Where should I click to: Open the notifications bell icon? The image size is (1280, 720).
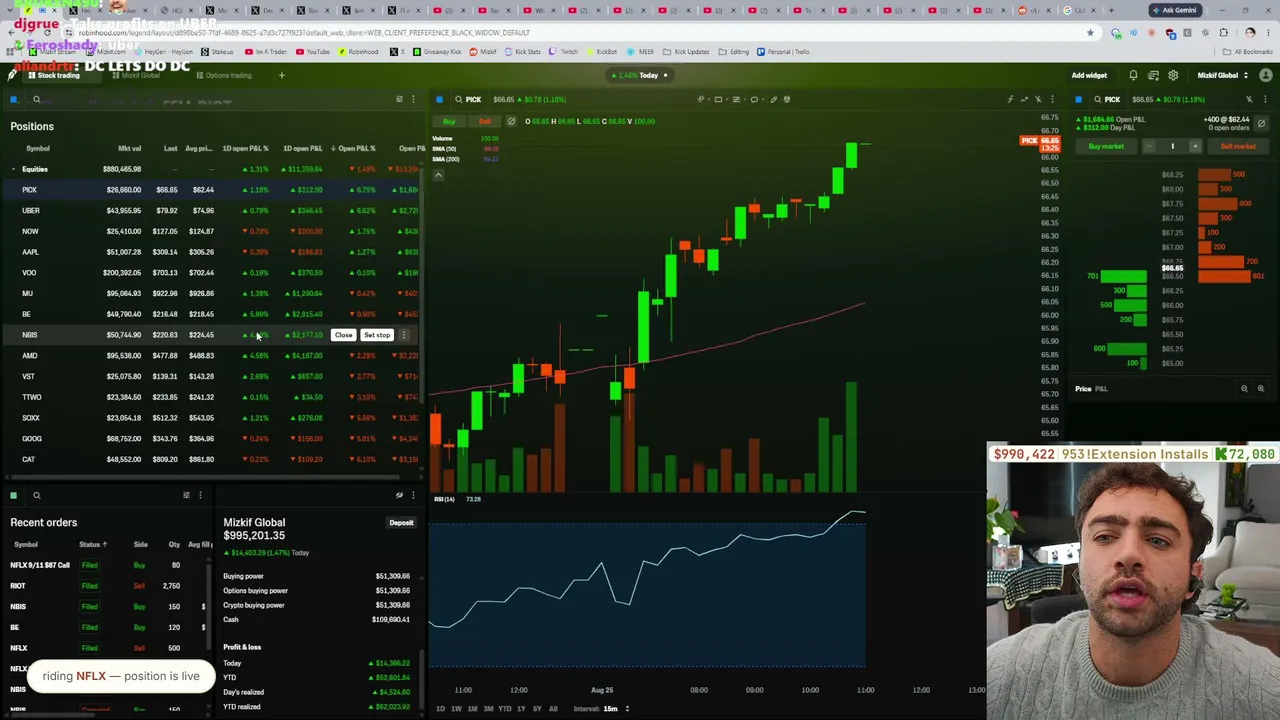click(1133, 75)
